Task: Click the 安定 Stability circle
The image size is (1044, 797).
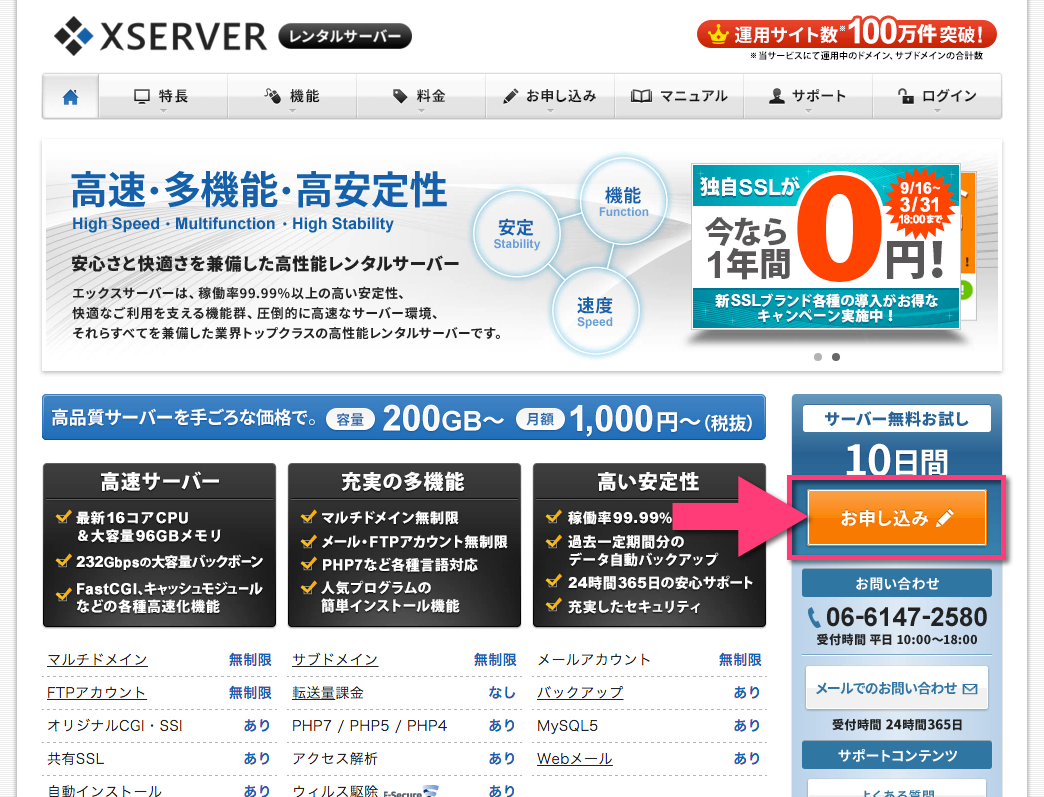Action: pyautogui.click(x=517, y=234)
